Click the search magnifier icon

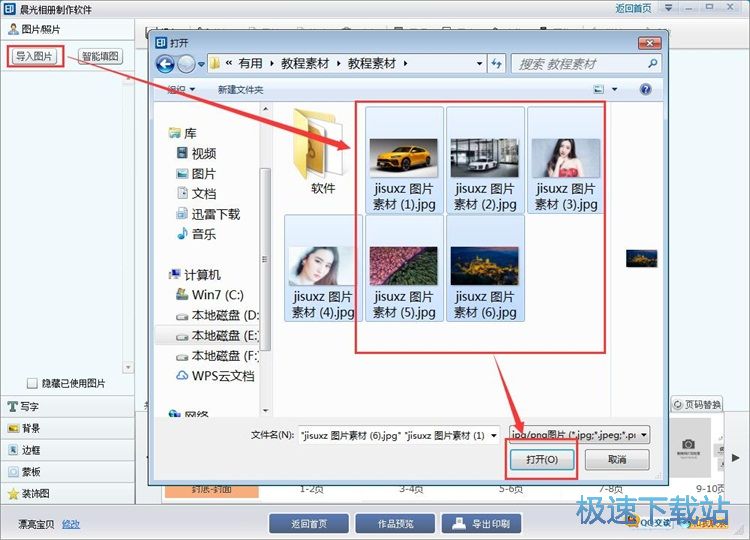click(652, 63)
